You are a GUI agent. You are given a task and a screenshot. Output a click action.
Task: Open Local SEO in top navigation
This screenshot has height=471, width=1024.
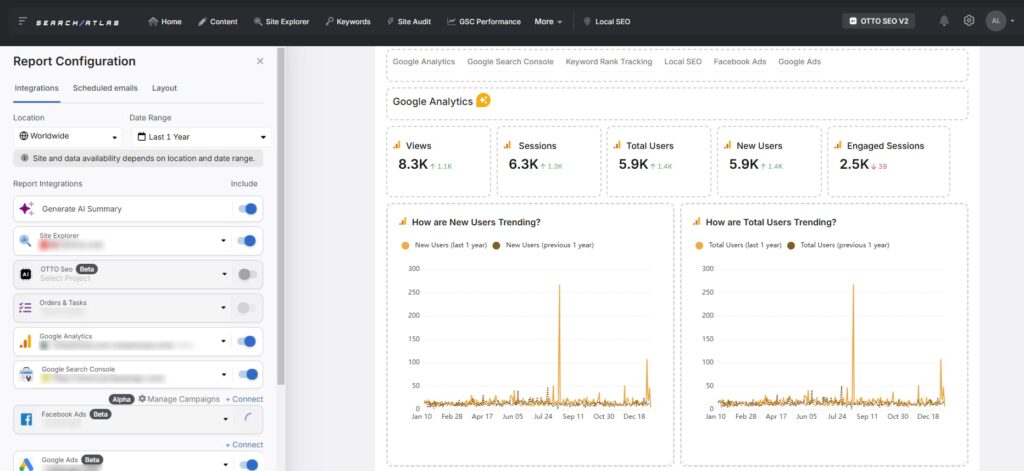click(x=607, y=22)
